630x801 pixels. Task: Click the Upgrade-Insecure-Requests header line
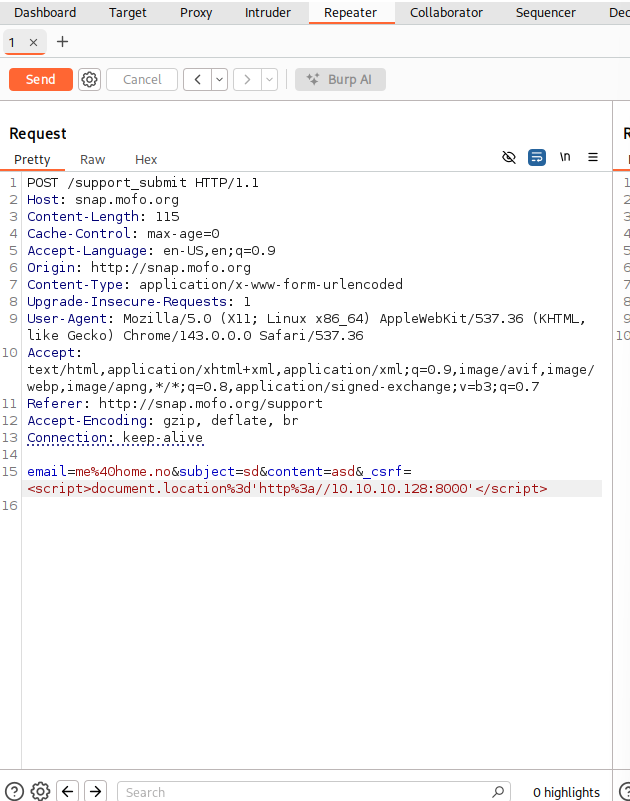tap(139, 301)
